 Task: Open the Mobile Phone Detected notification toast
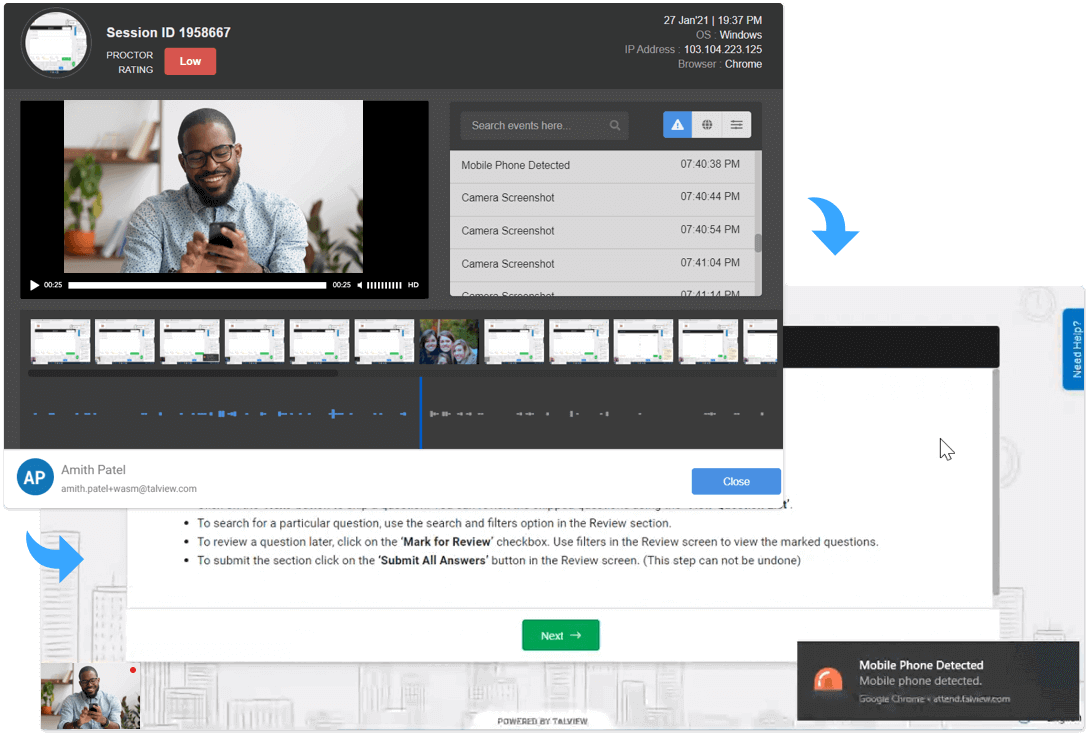[x=938, y=681]
